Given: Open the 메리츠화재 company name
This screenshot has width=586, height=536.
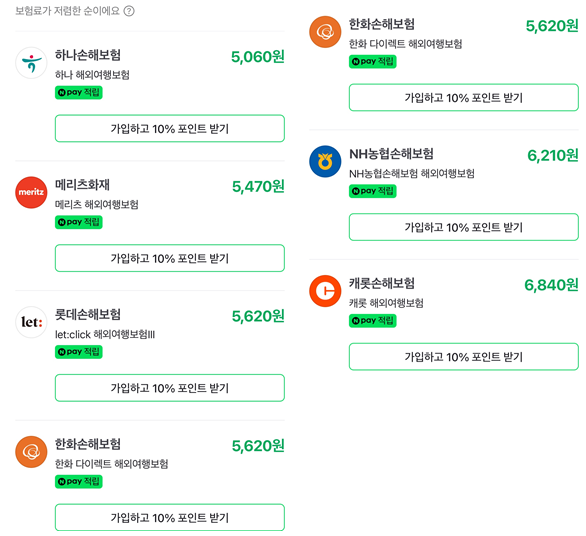Looking at the screenshot, I should click(x=82, y=185).
